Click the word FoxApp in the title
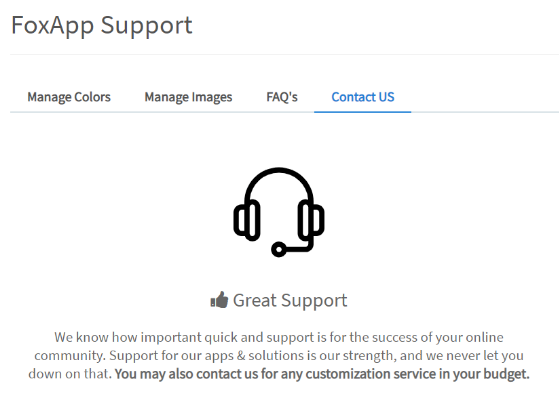Viewport: 559px width, 411px height. point(52,26)
